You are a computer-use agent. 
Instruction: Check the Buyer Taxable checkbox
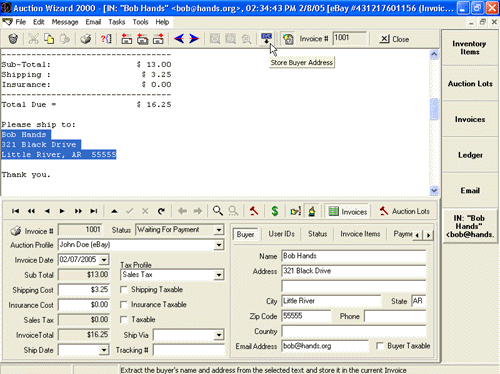[380, 346]
